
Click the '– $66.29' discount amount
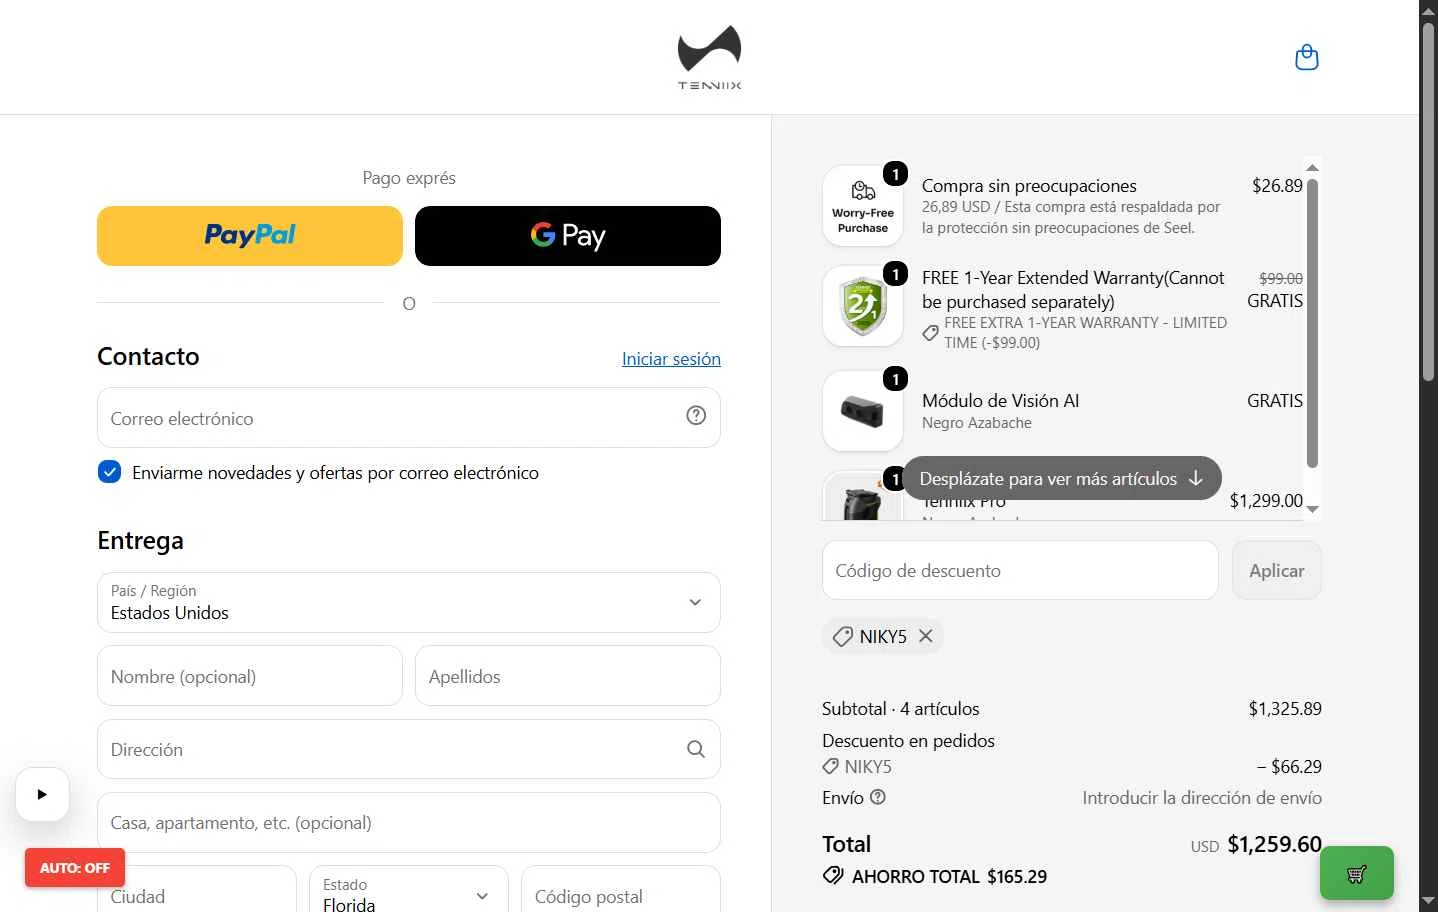coord(1289,767)
